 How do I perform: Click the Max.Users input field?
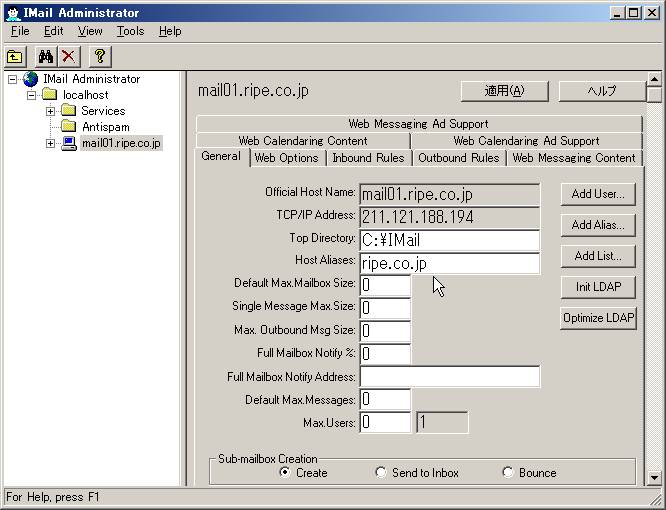[385, 423]
